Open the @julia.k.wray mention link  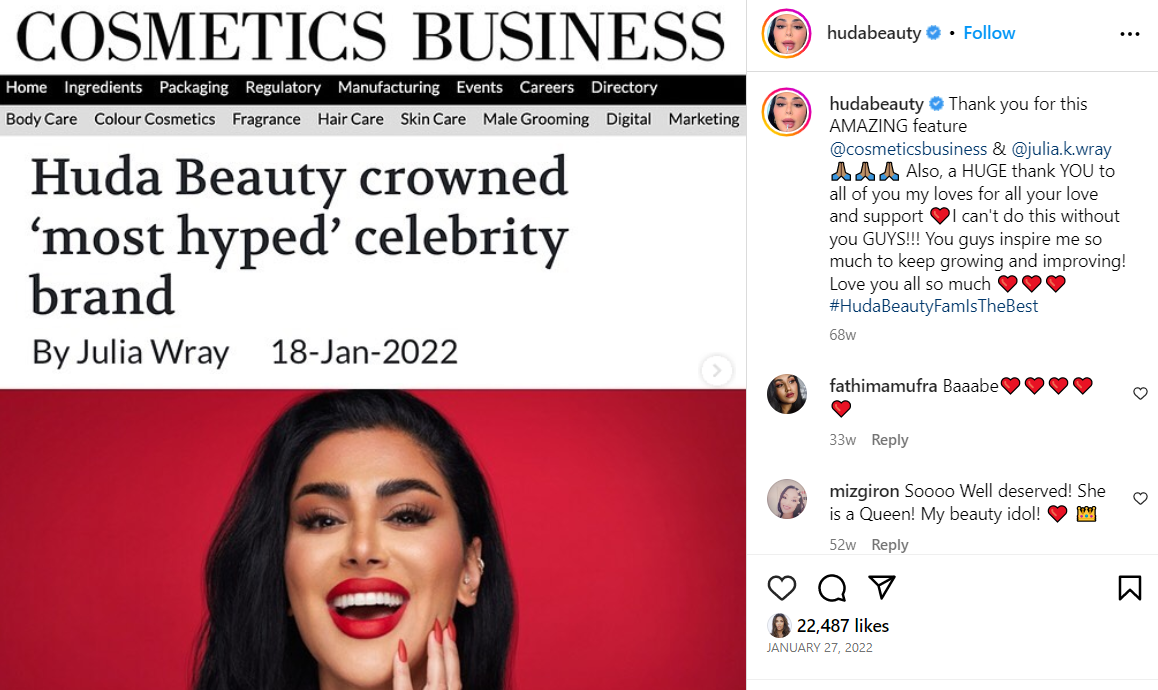coord(1061,148)
